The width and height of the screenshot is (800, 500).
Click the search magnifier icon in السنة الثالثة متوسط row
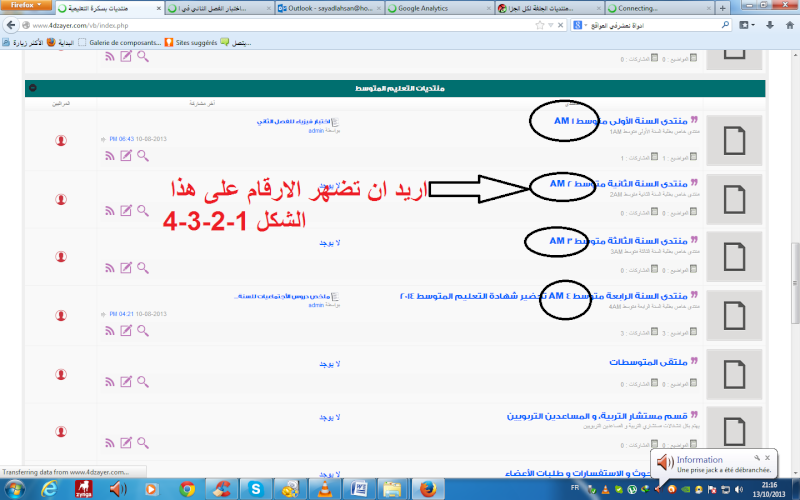[x=143, y=268]
